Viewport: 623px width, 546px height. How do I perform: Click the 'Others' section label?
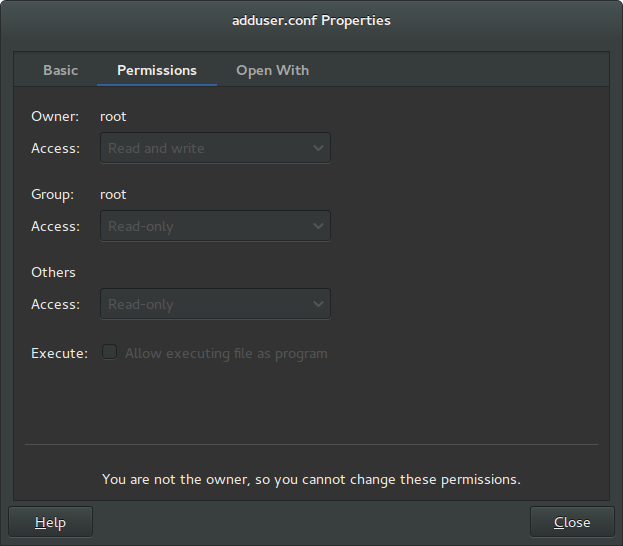[x=53, y=272]
